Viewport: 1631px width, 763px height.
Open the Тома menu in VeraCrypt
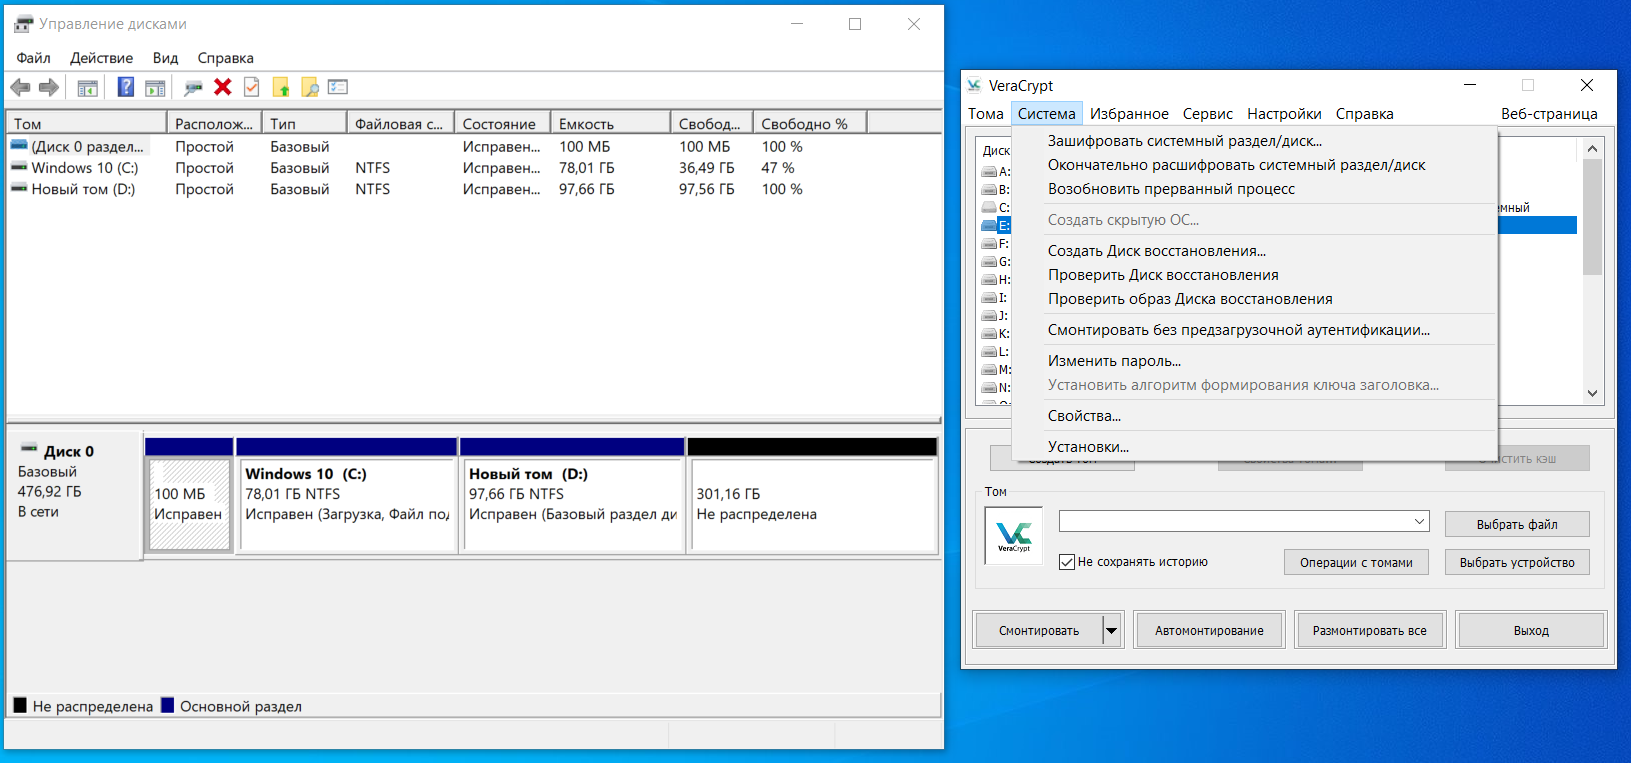pos(986,114)
